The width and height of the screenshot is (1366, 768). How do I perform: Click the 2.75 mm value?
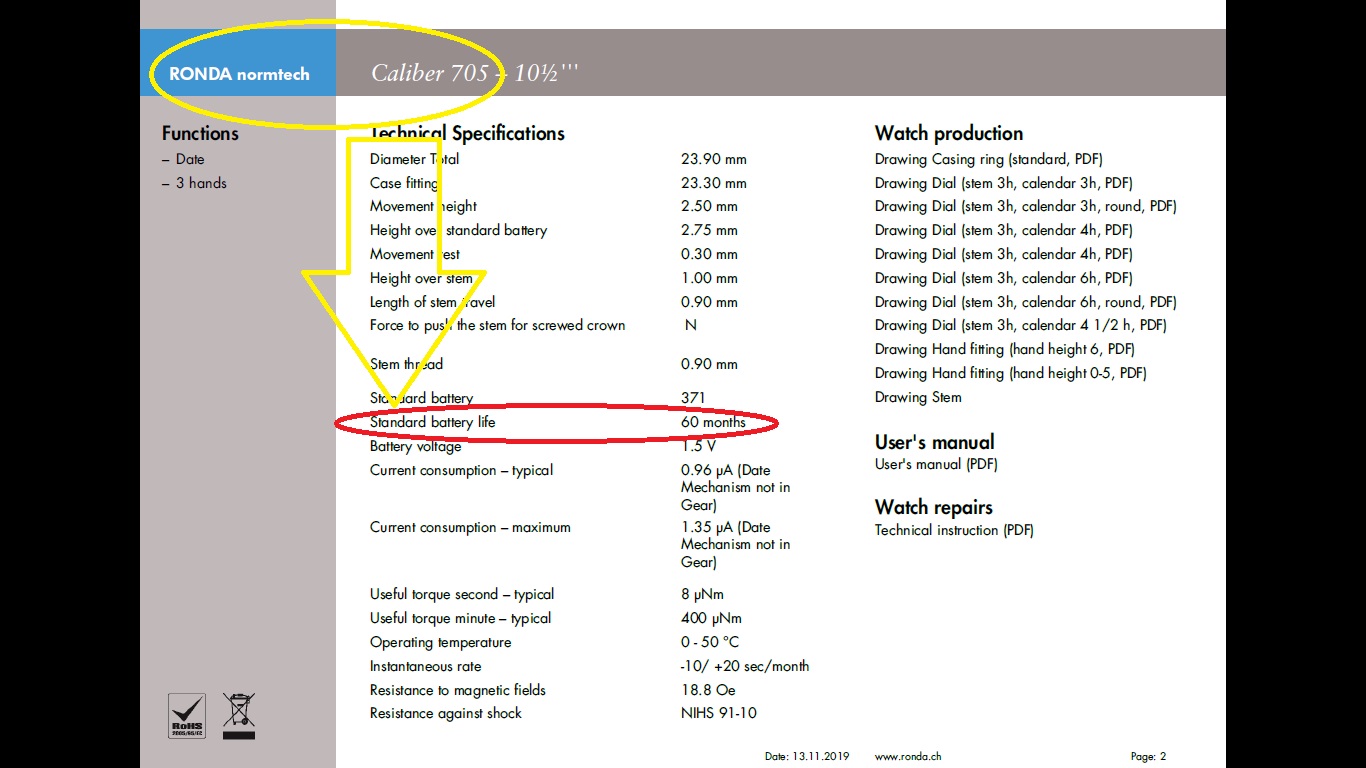[x=709, y=230]
